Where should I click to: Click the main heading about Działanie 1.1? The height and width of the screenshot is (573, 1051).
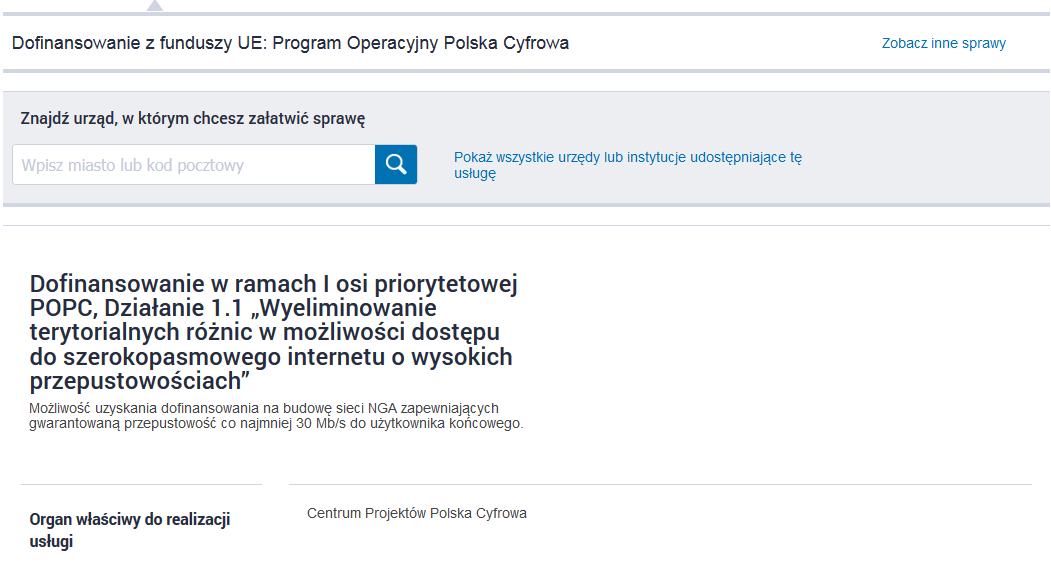273,332
